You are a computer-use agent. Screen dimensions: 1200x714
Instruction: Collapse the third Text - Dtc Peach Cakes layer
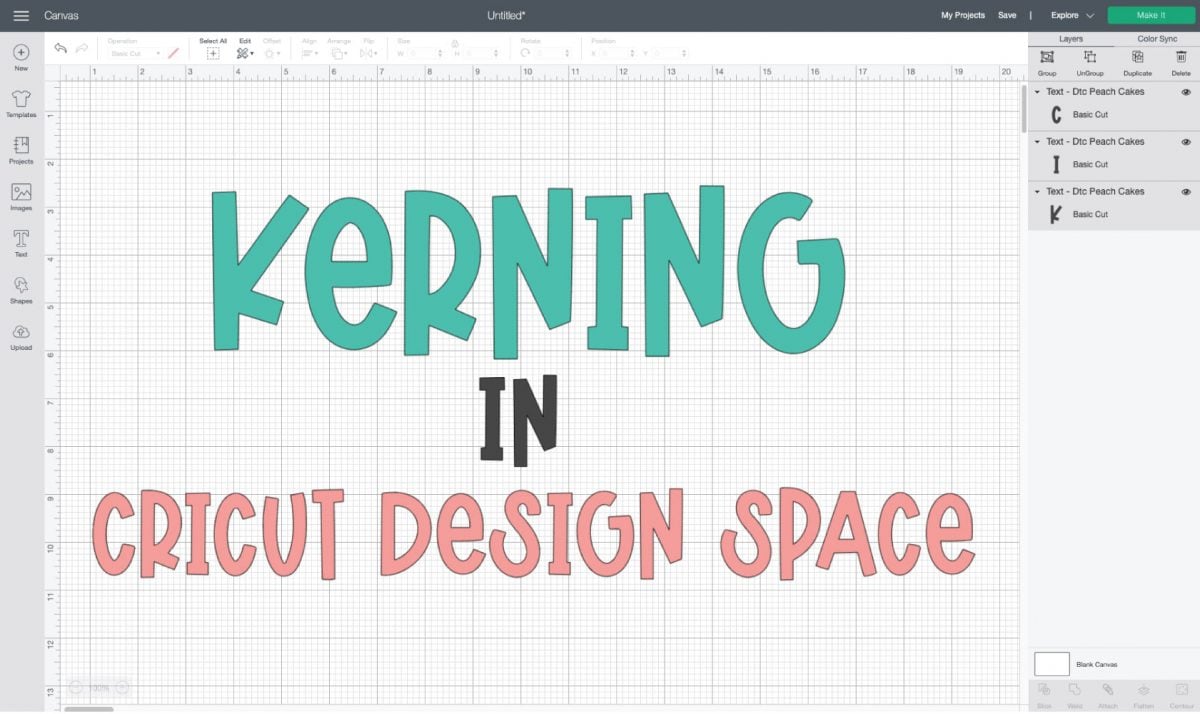(x=1037, y=192)
